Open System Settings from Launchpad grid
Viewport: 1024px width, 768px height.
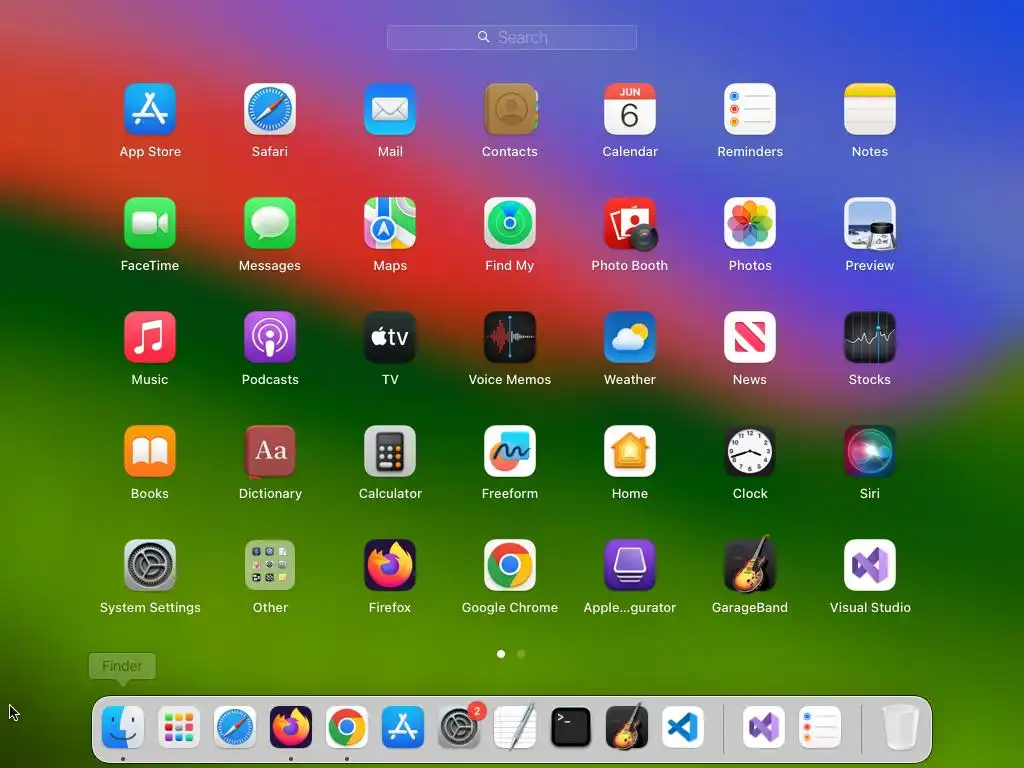[150, 565]
